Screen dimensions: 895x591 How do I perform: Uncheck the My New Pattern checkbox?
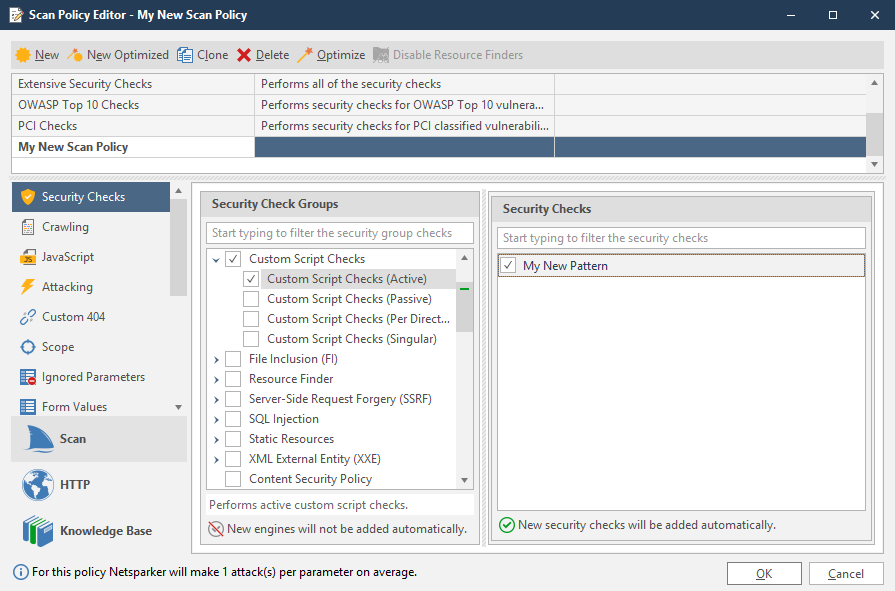click(509, 266)
